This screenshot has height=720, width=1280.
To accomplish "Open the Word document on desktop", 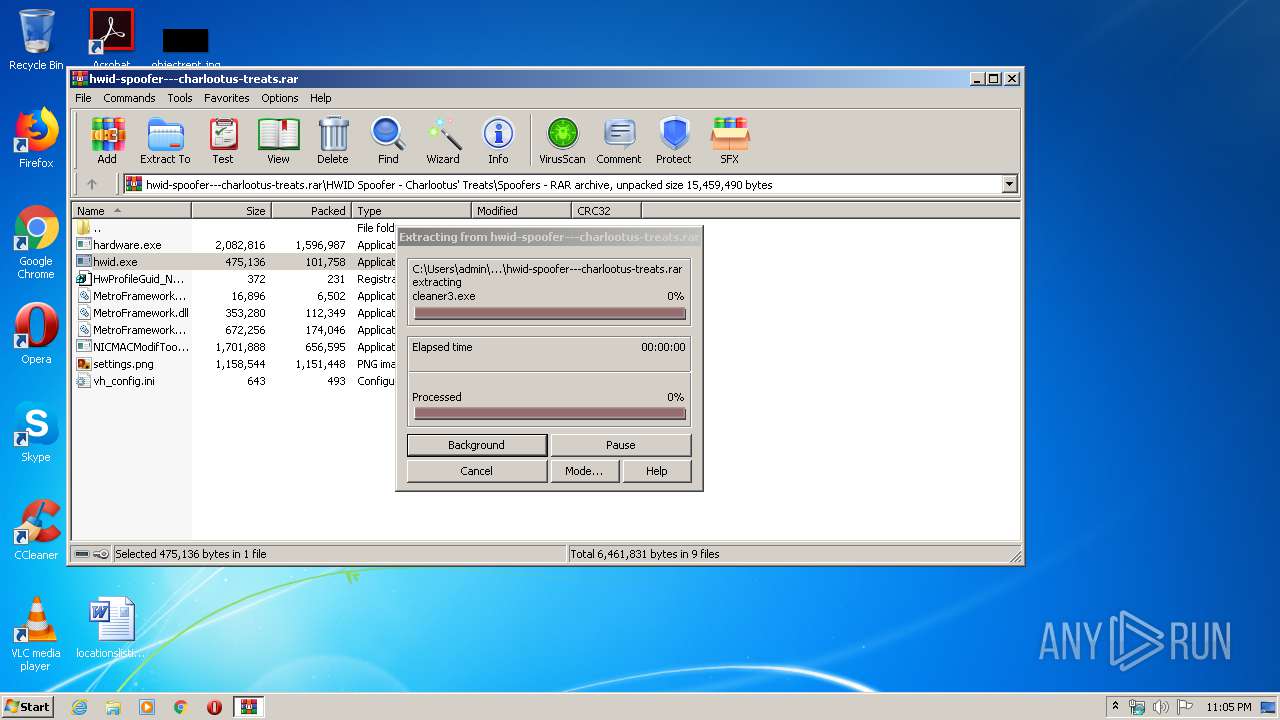I will point(111,628).
